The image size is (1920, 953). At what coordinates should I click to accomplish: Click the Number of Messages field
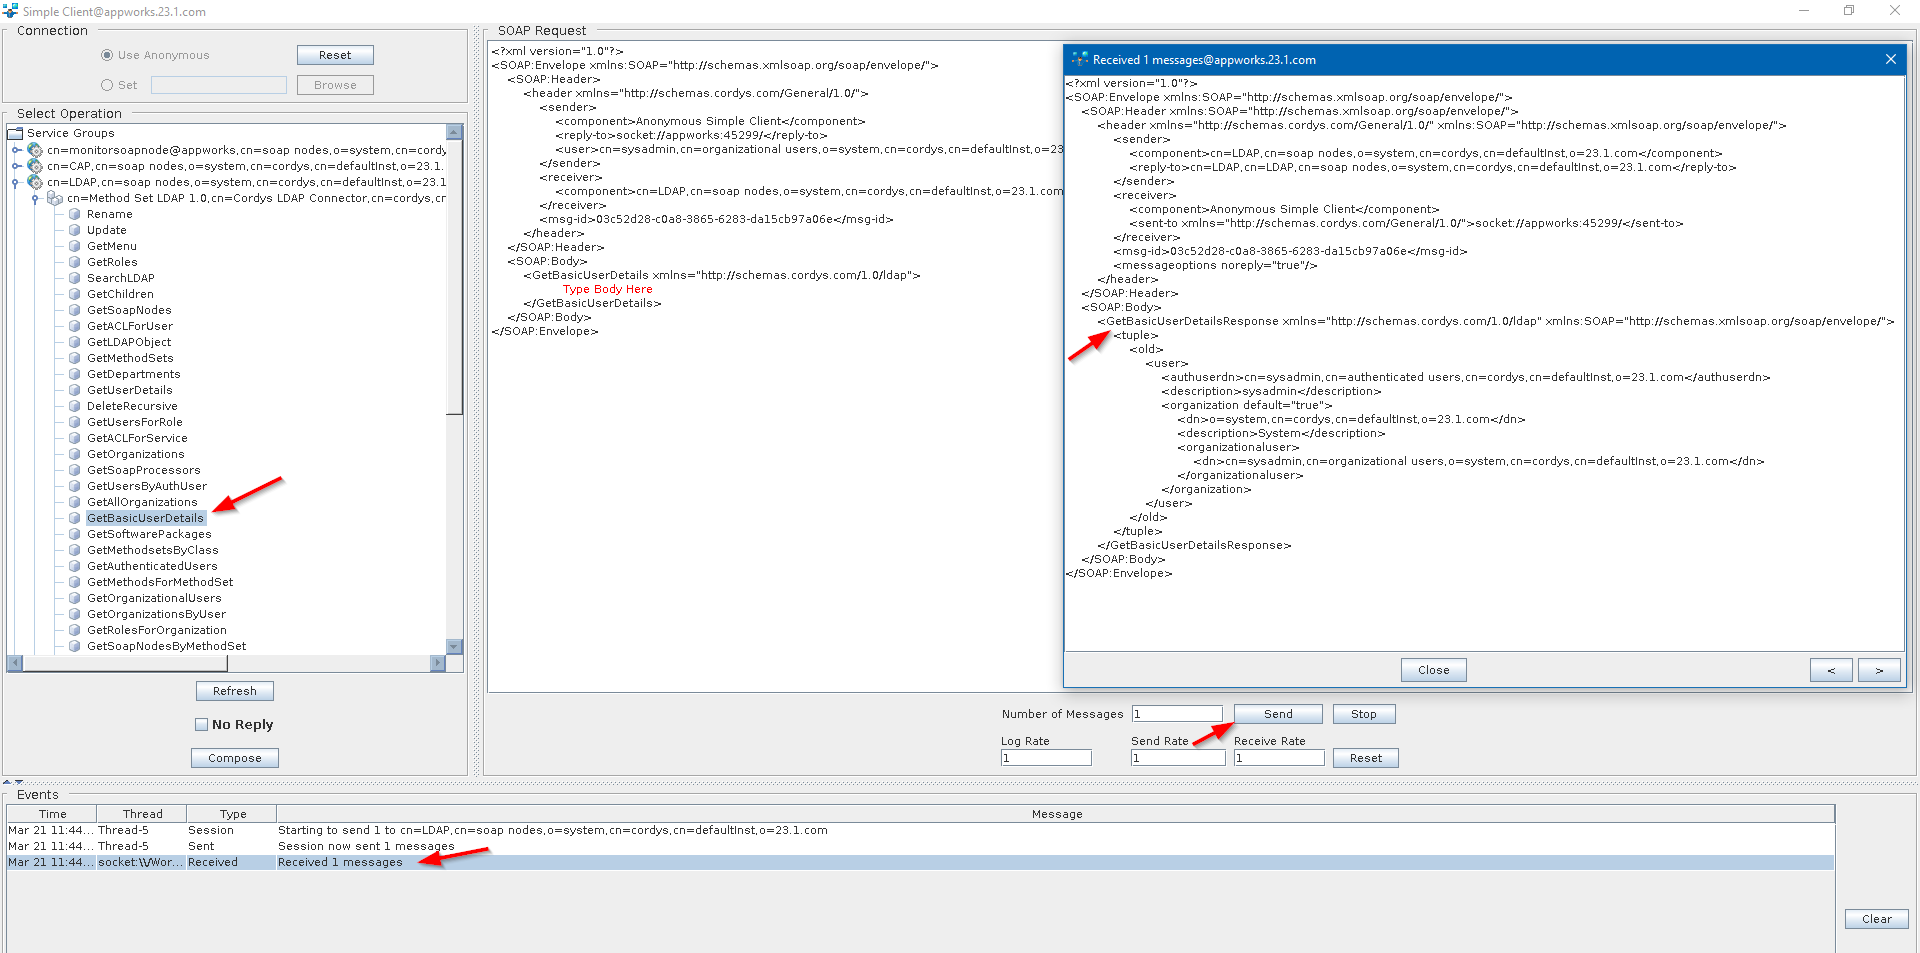coord(1177,714)
